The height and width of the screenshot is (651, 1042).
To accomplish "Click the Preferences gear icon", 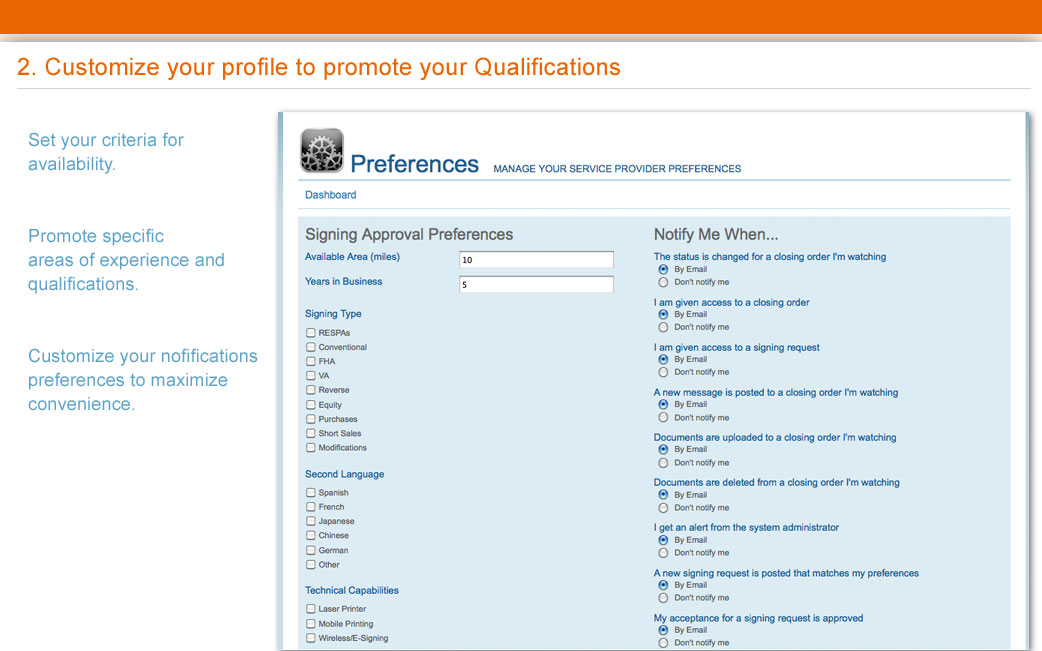I will click(x=322, y=151).
